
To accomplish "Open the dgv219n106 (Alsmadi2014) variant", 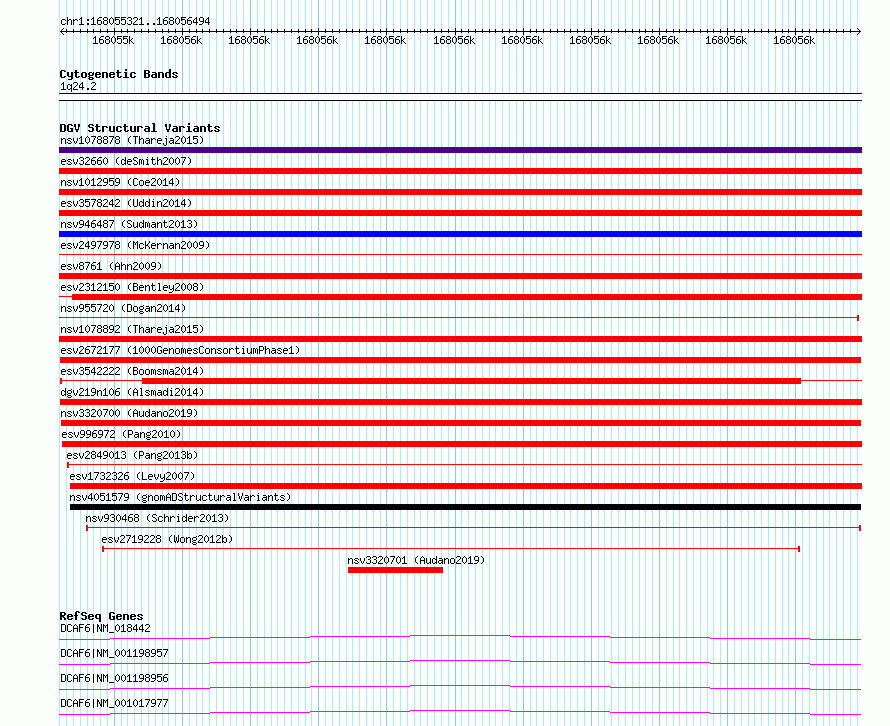I will (132, 392).
